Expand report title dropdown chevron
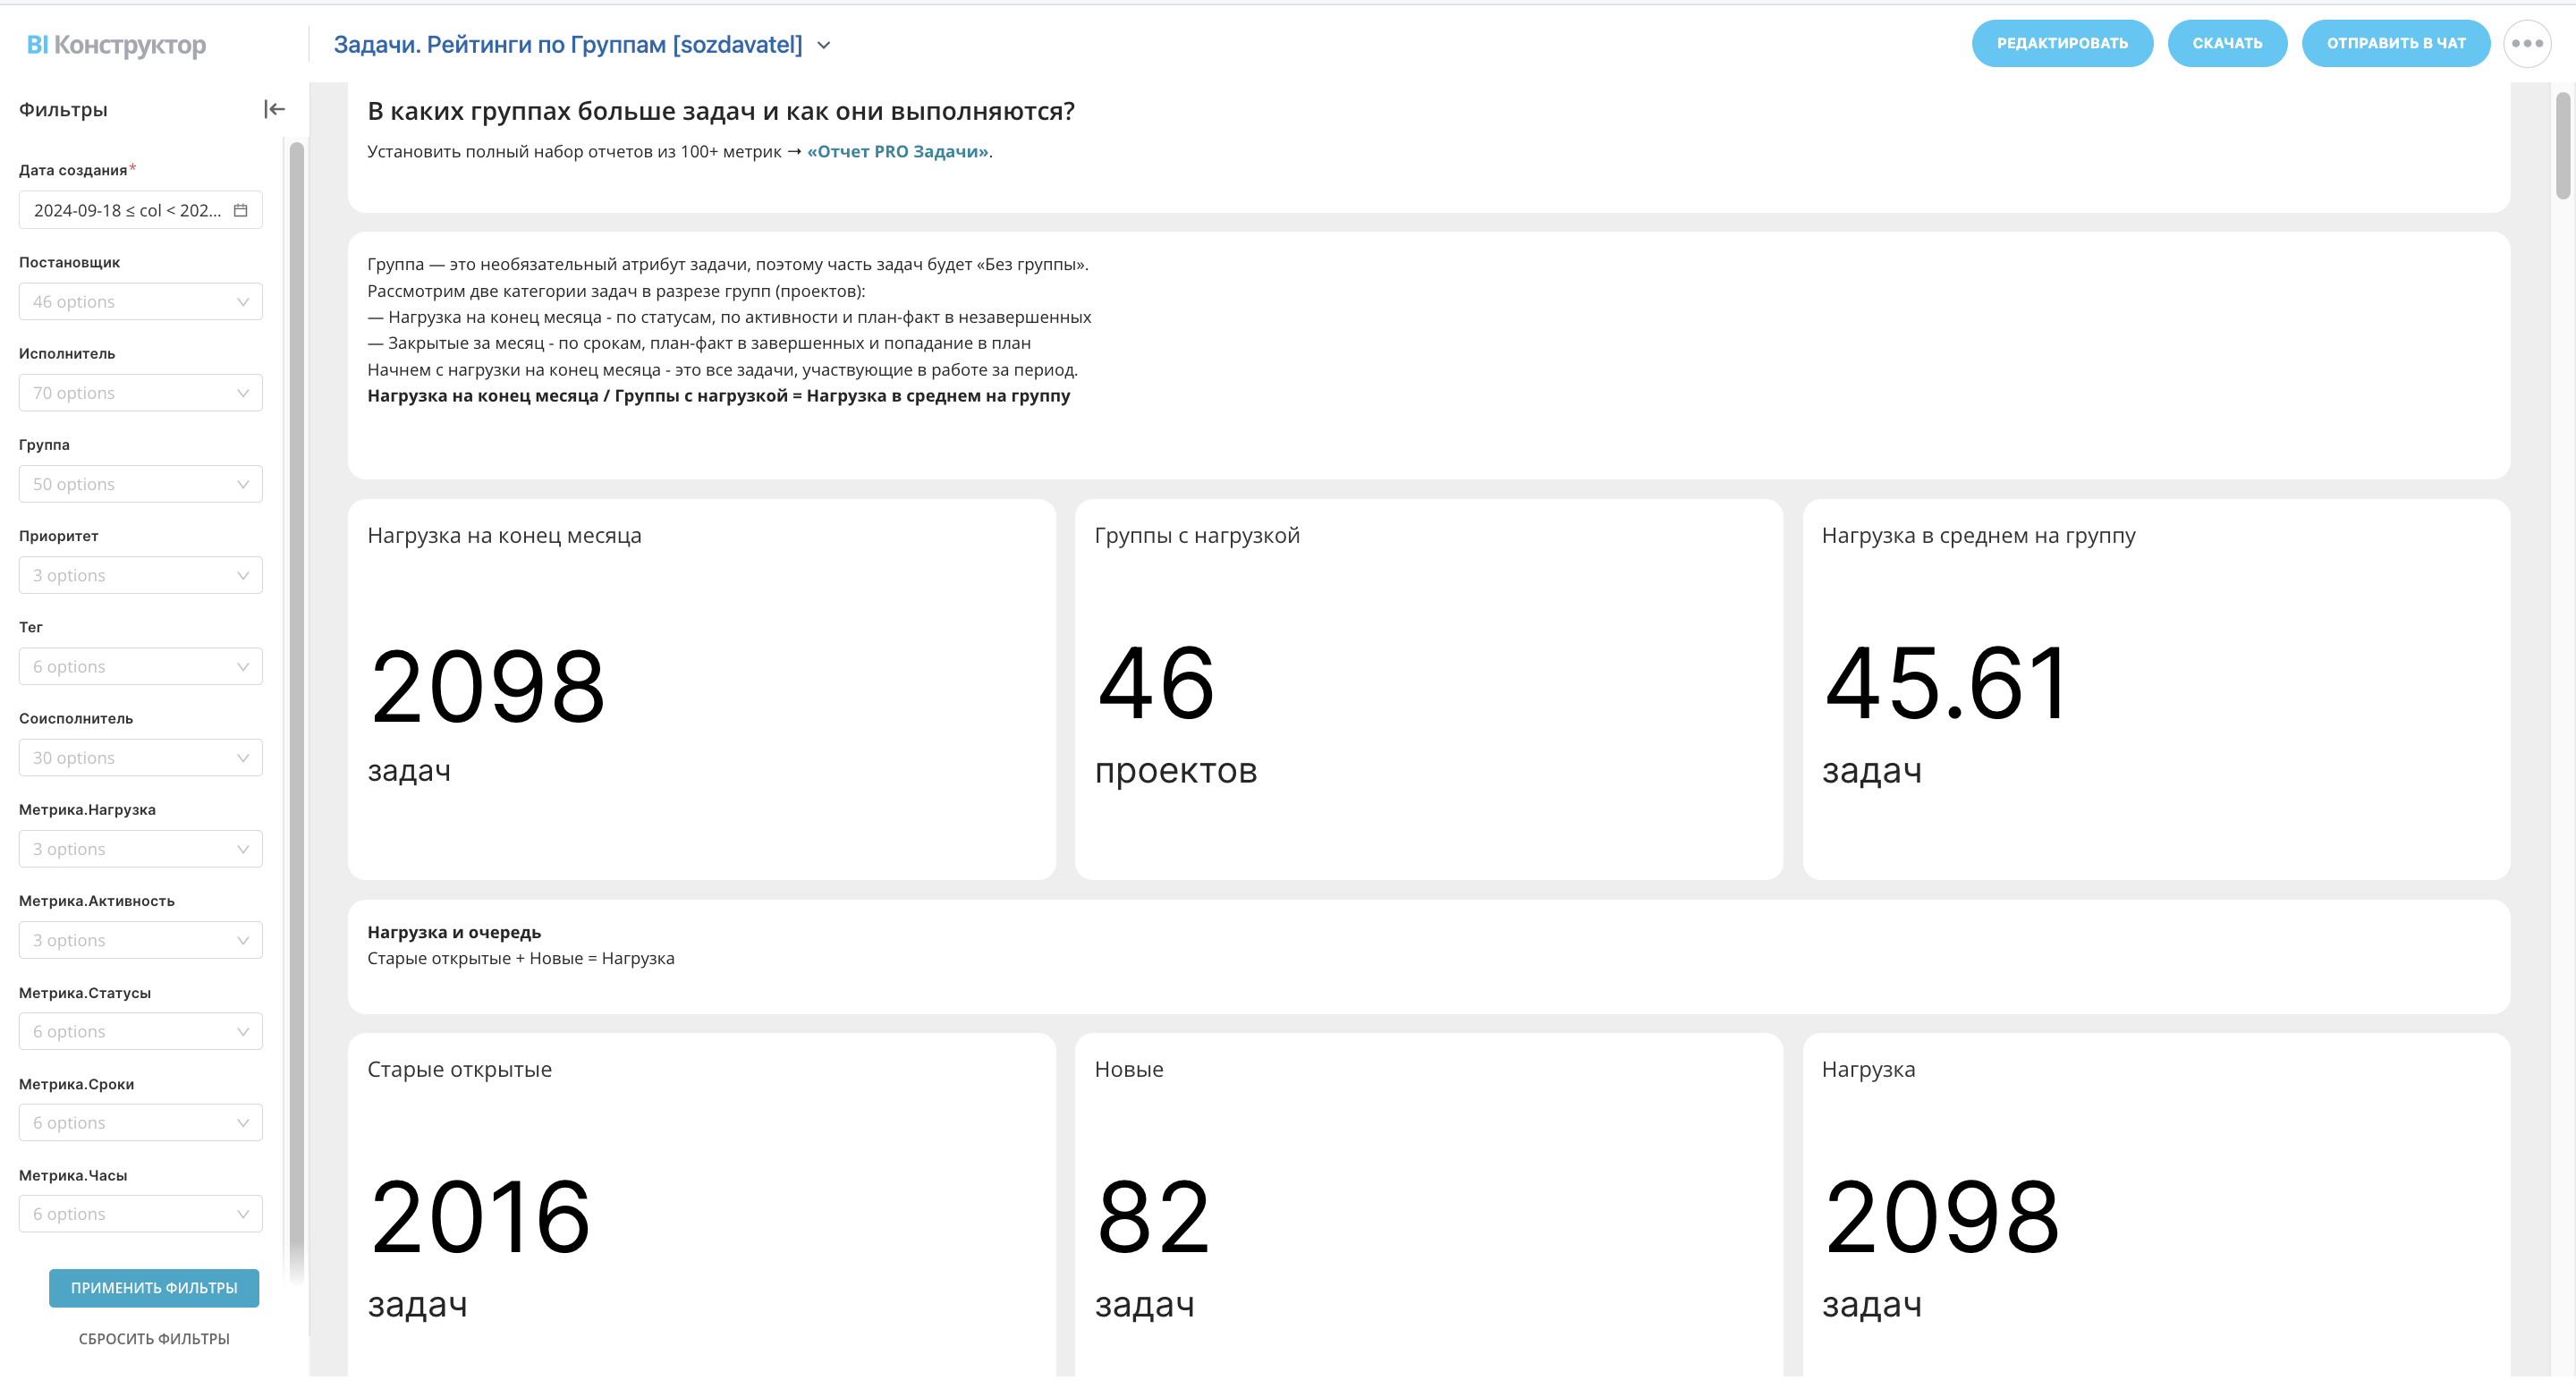Viewport: 2576px width, 1397px height. pos(824,46)
